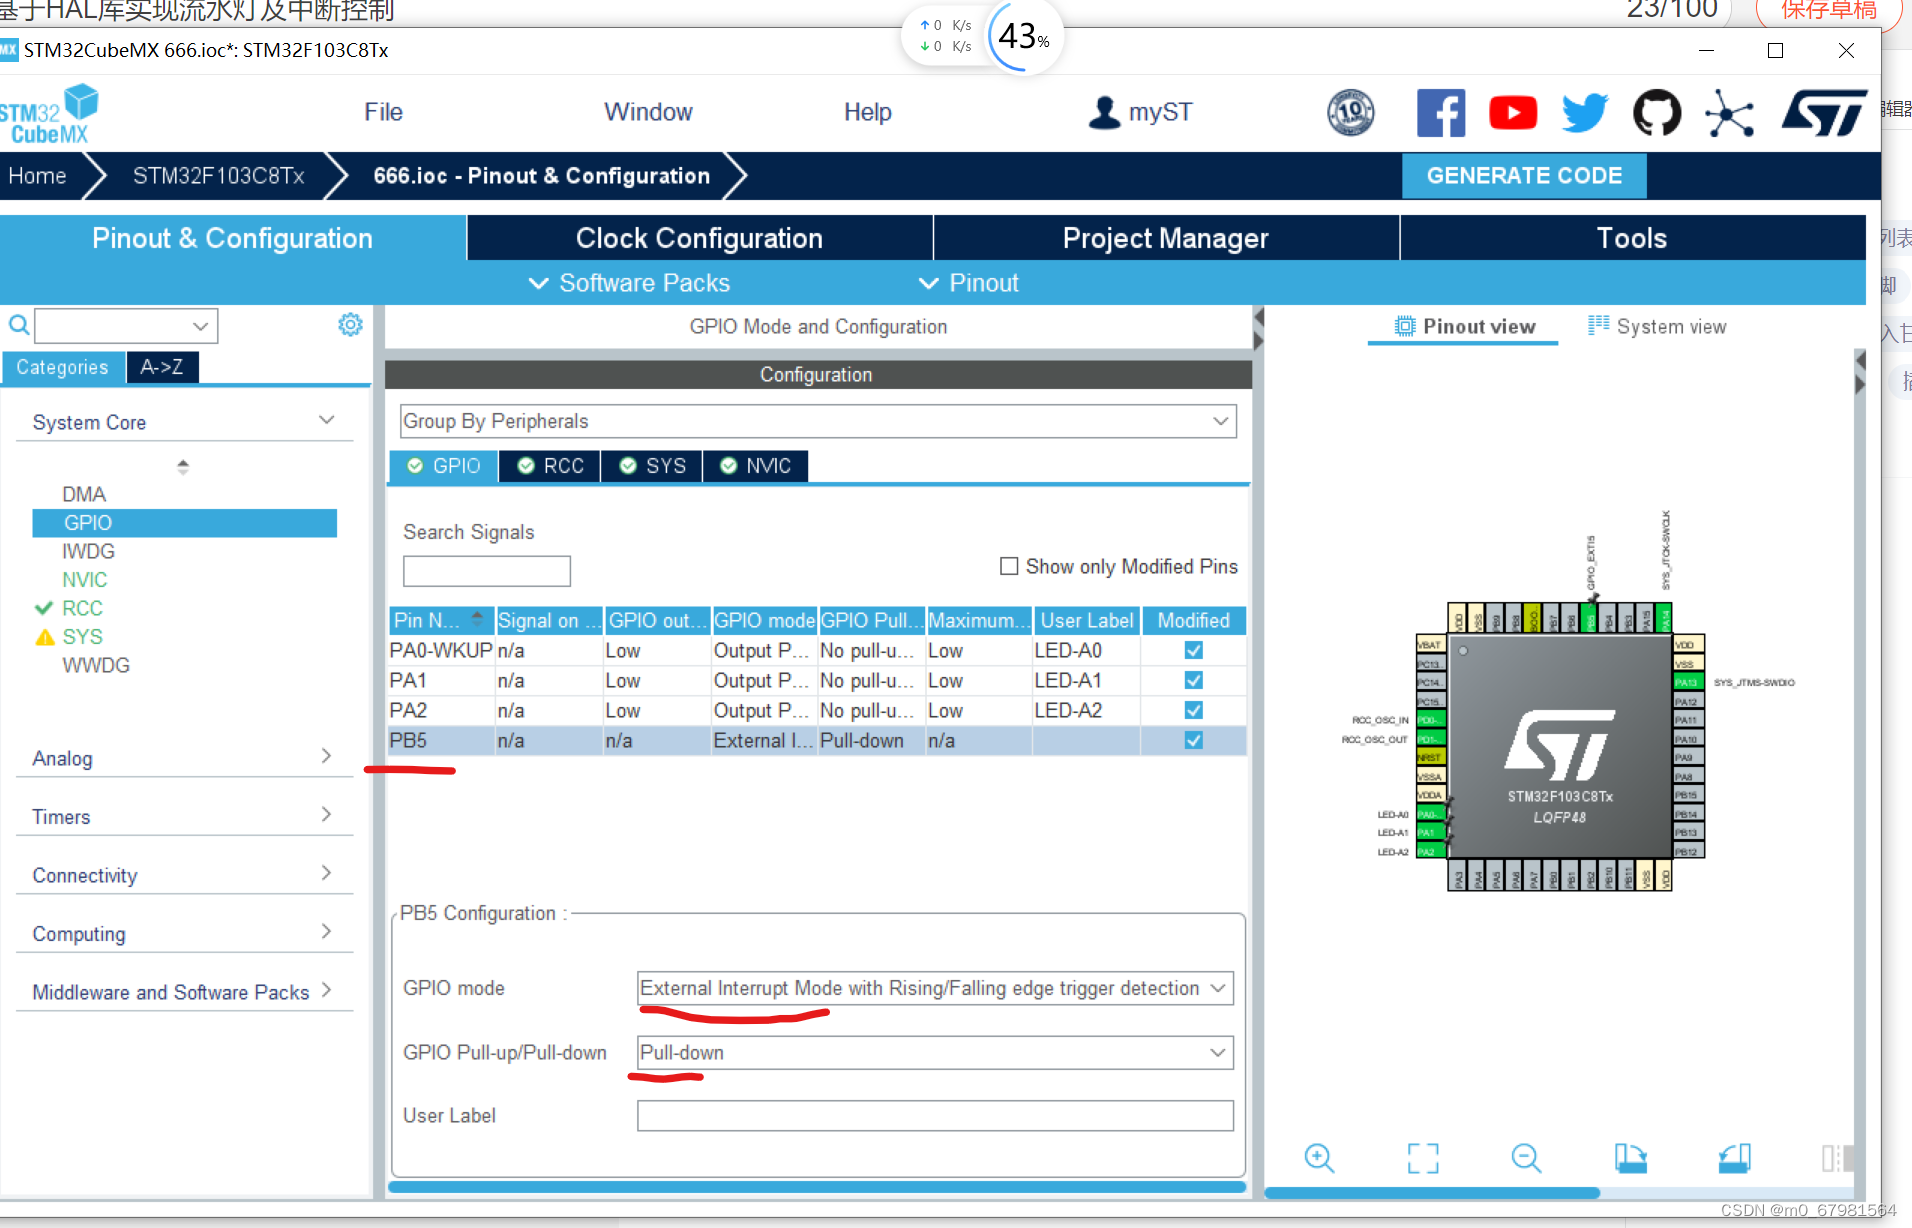The height and width of the screenshot is (1228, 1912).
Task: Click the myST user account icon
Action: [1104, 112]
